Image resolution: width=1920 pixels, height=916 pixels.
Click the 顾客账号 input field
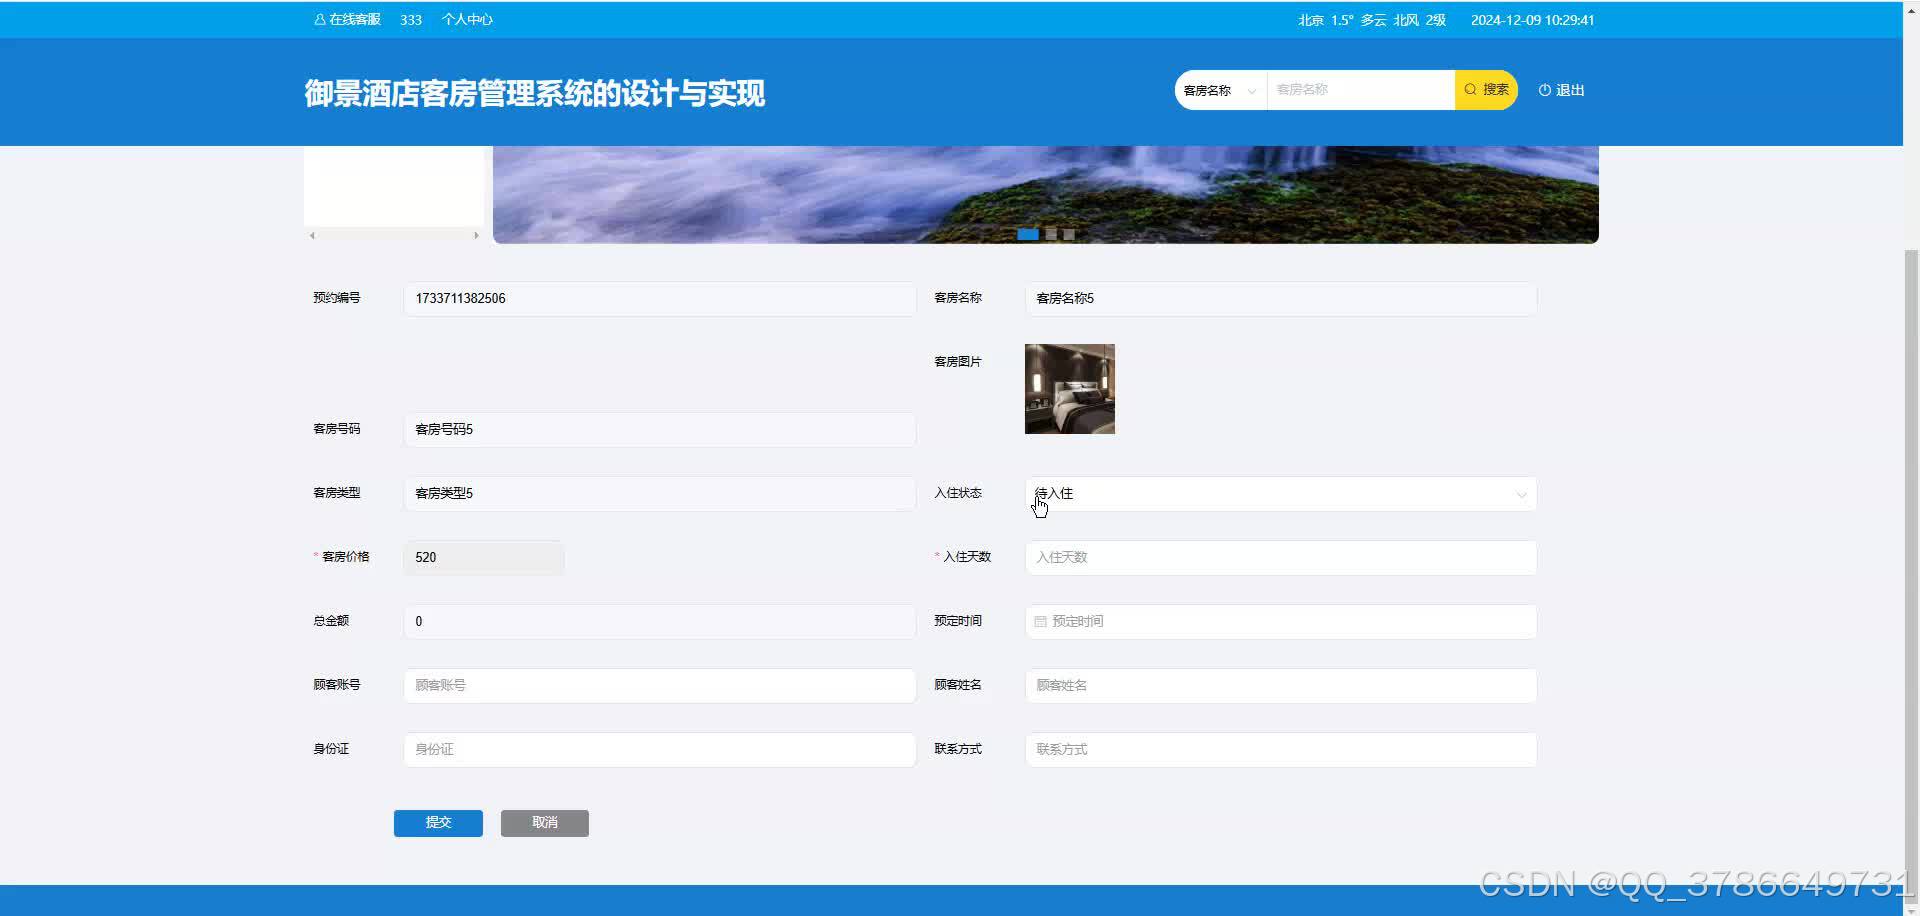tap(659, 686)
